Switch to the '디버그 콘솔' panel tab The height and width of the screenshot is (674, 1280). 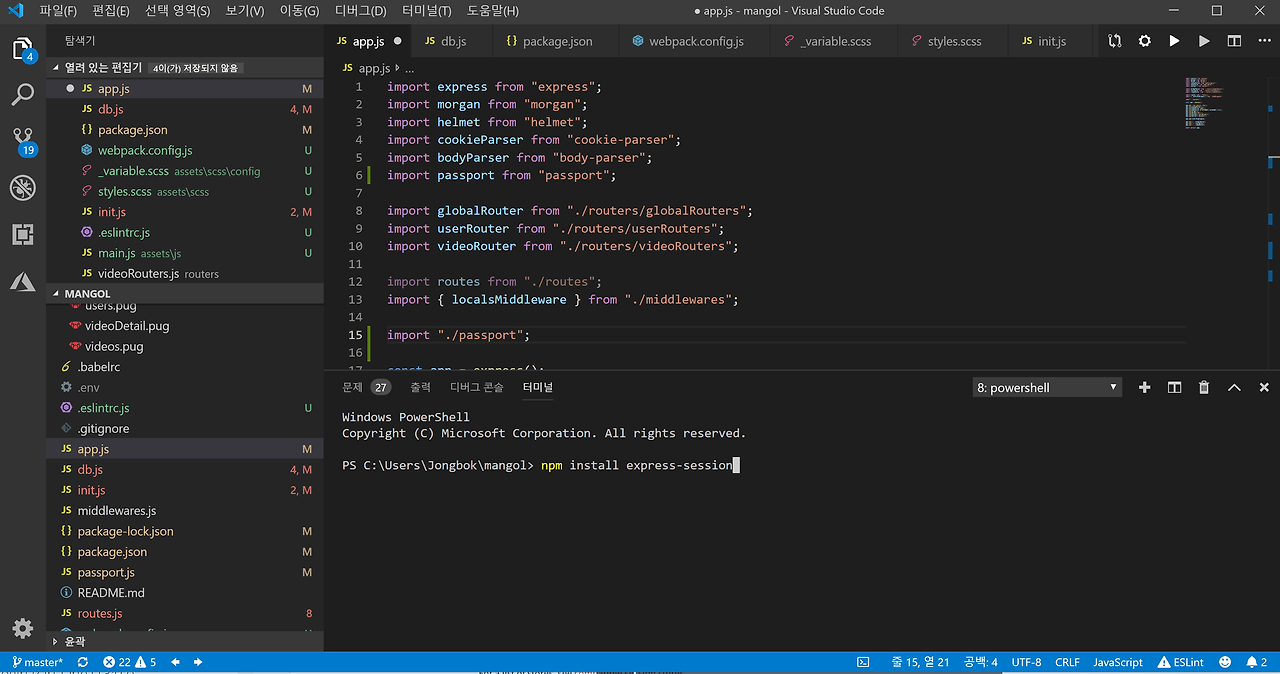477,387
